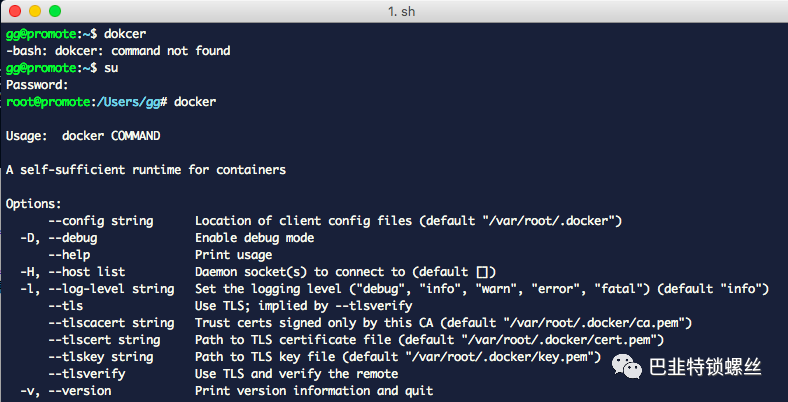Viewport: 788px width, 402px height.
Task: Click the 'su' command on the third line
Action: coord(111,68)
